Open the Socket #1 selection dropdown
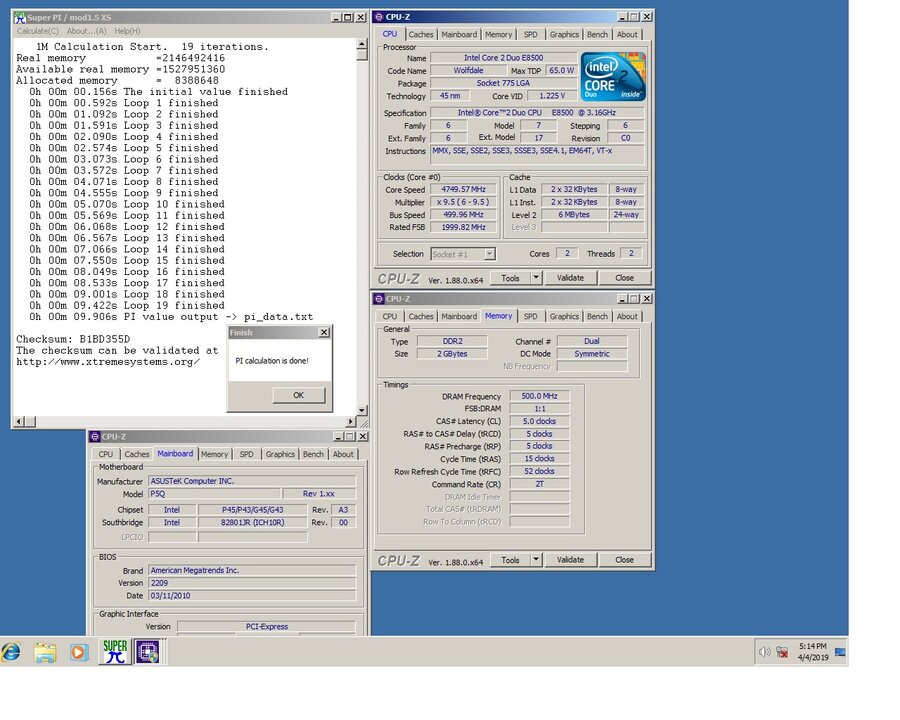This screenshot has height=720, width=900. point(463,254)
